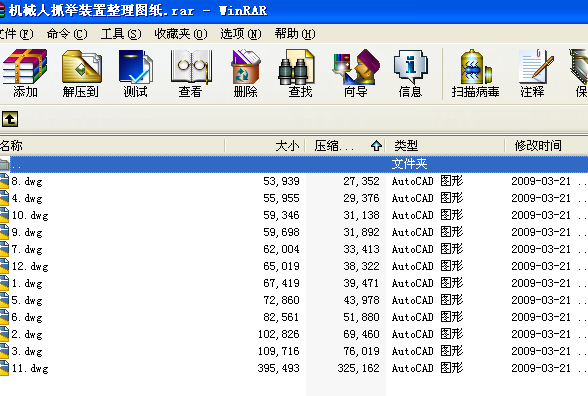The width and height of the screenshot is (588, 396).
Task: Select file name 9.dwg
Action: (x=27, y=232)
